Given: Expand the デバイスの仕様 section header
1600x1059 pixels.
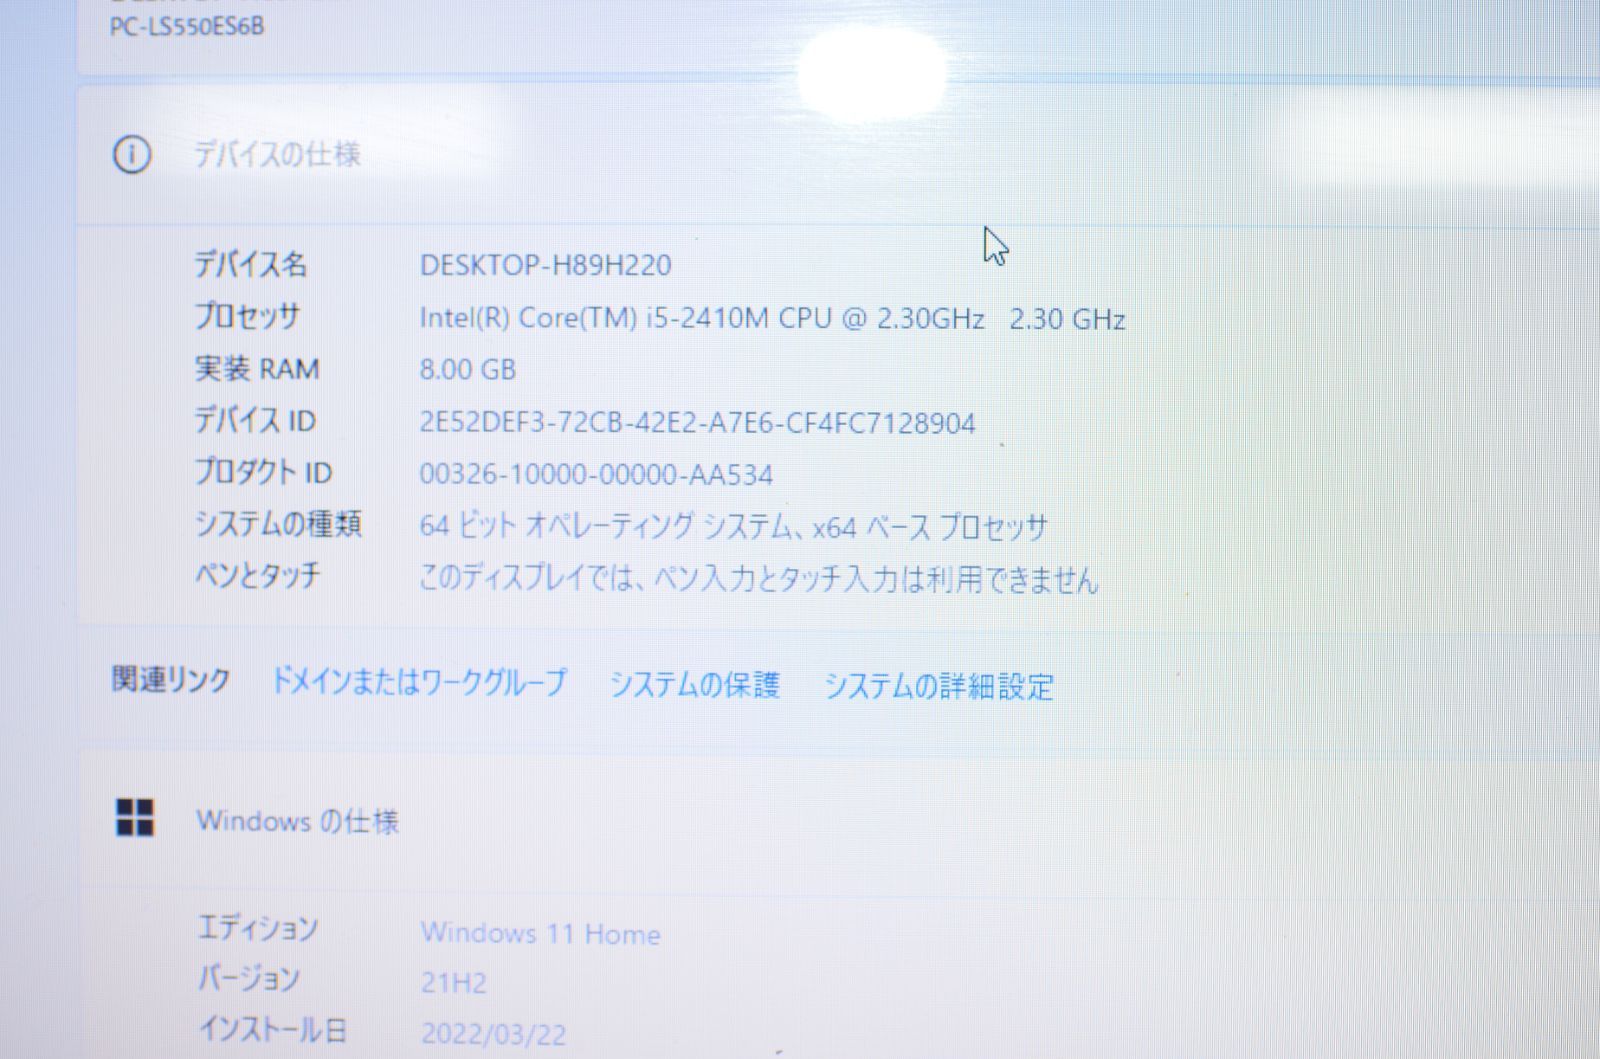Looking at the screenshot, I should tap(840, 155).
